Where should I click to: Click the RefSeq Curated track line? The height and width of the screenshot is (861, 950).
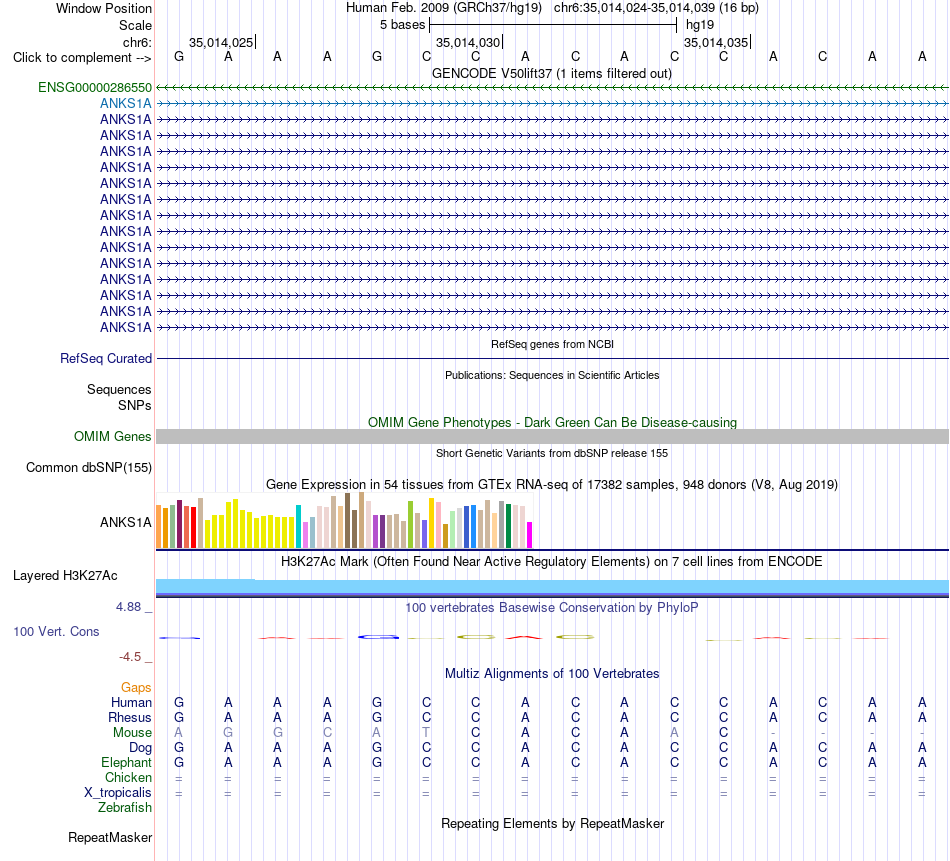point(552,359)
